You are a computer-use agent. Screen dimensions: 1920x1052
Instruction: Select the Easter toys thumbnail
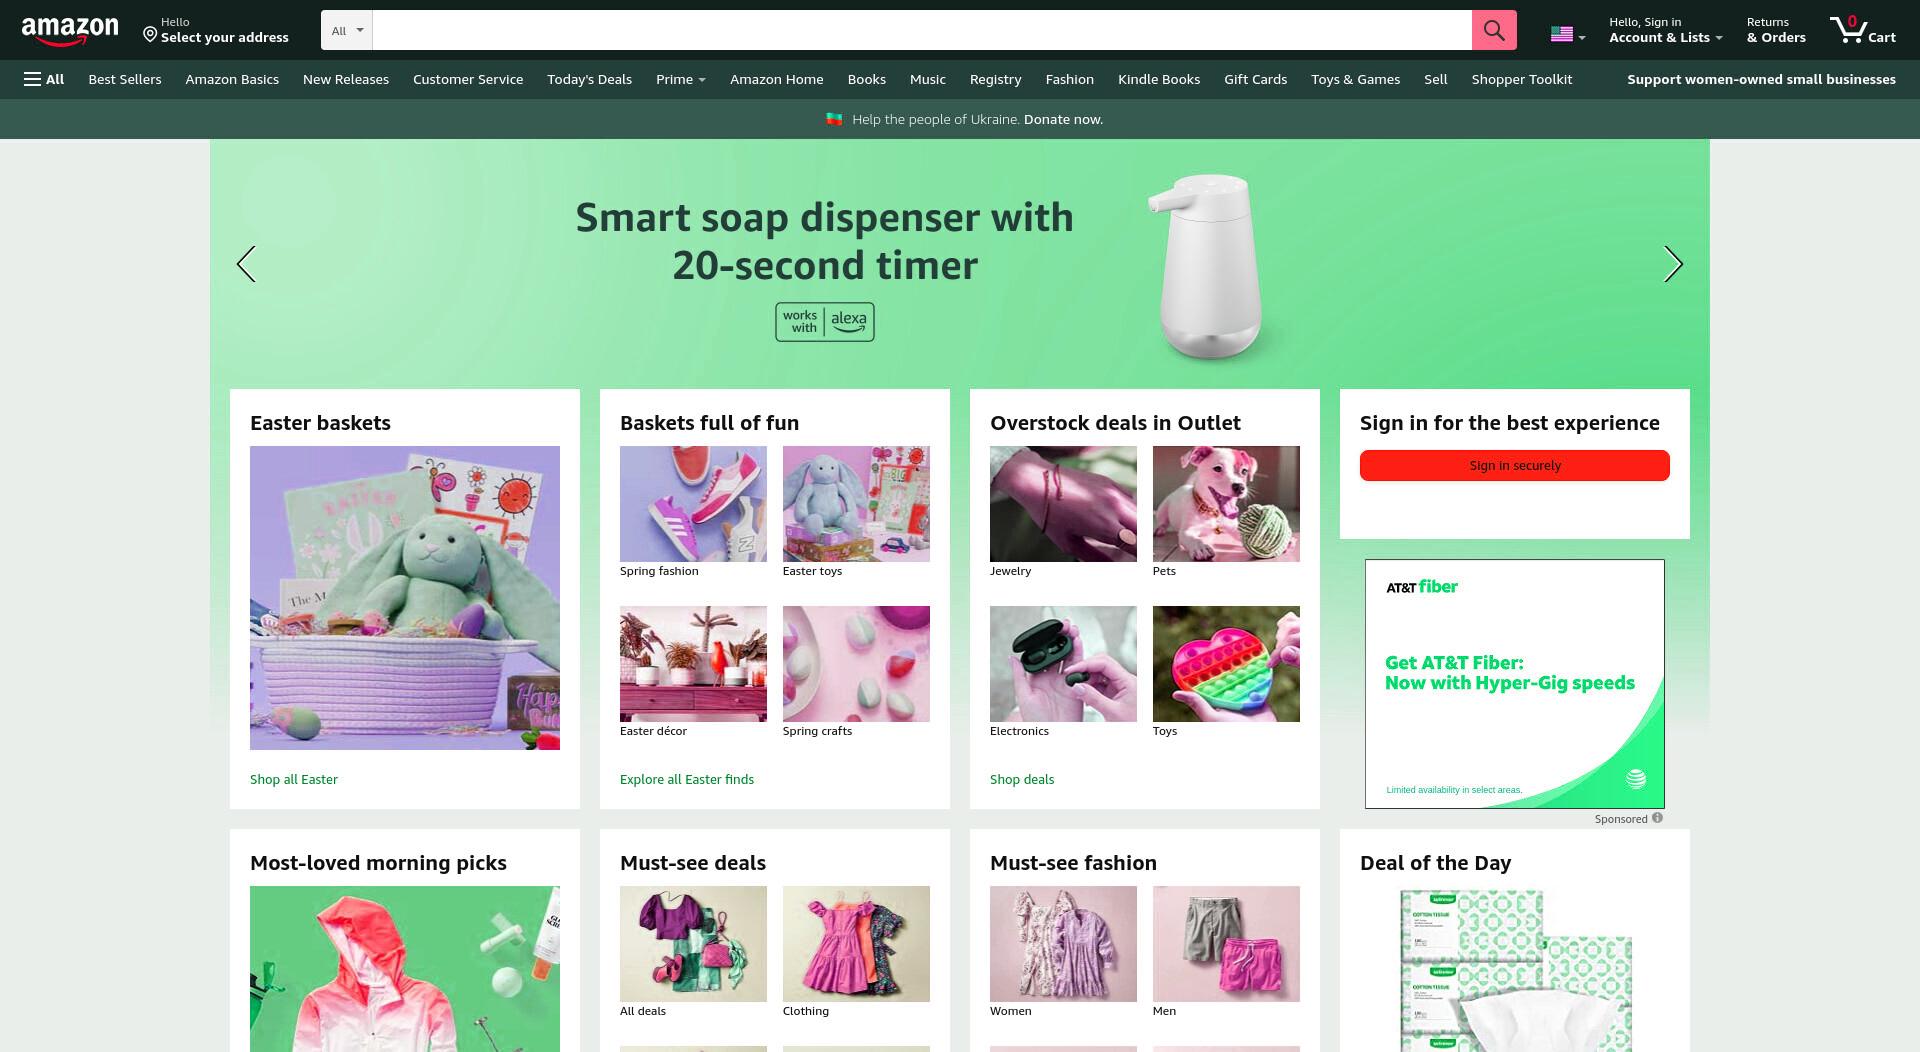(x=856, y=504)
